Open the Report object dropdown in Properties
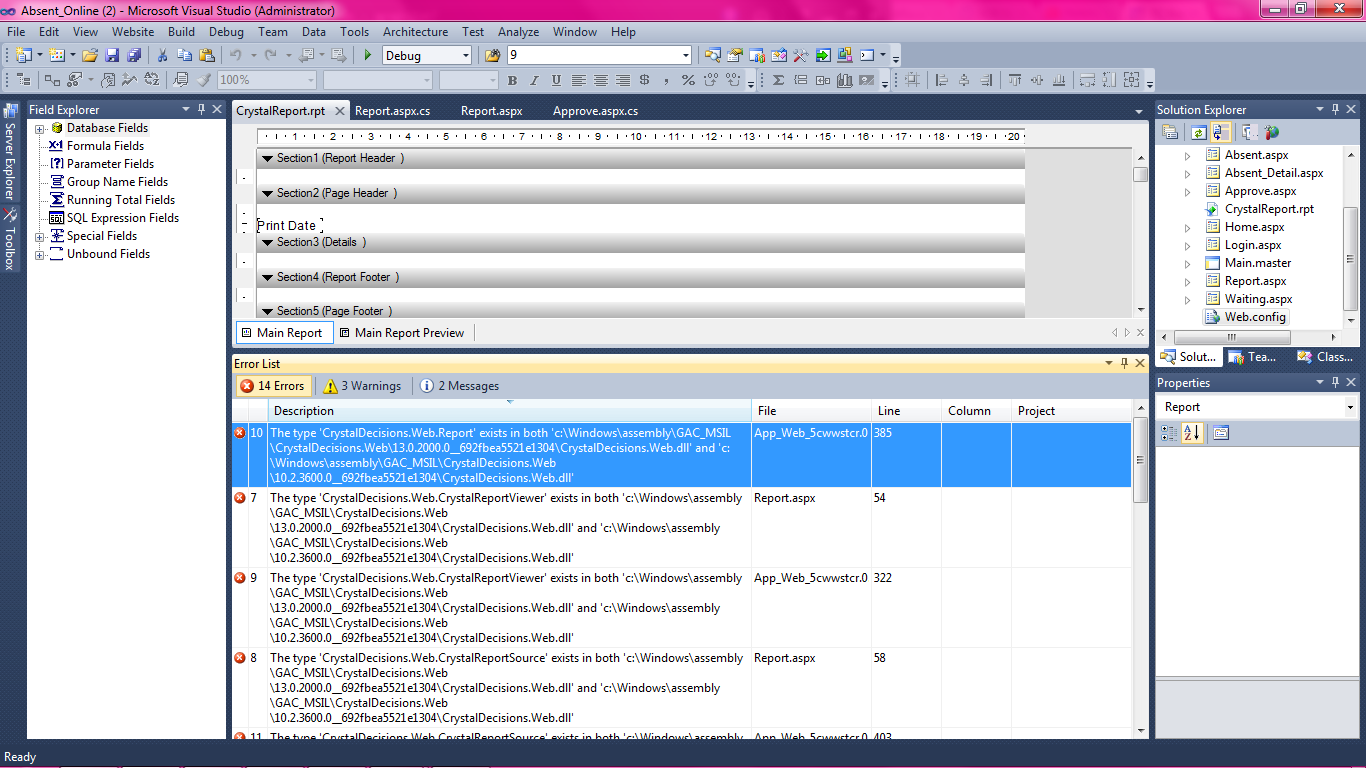Screen dimensions: 1366x768 [x=1349, y=407]
